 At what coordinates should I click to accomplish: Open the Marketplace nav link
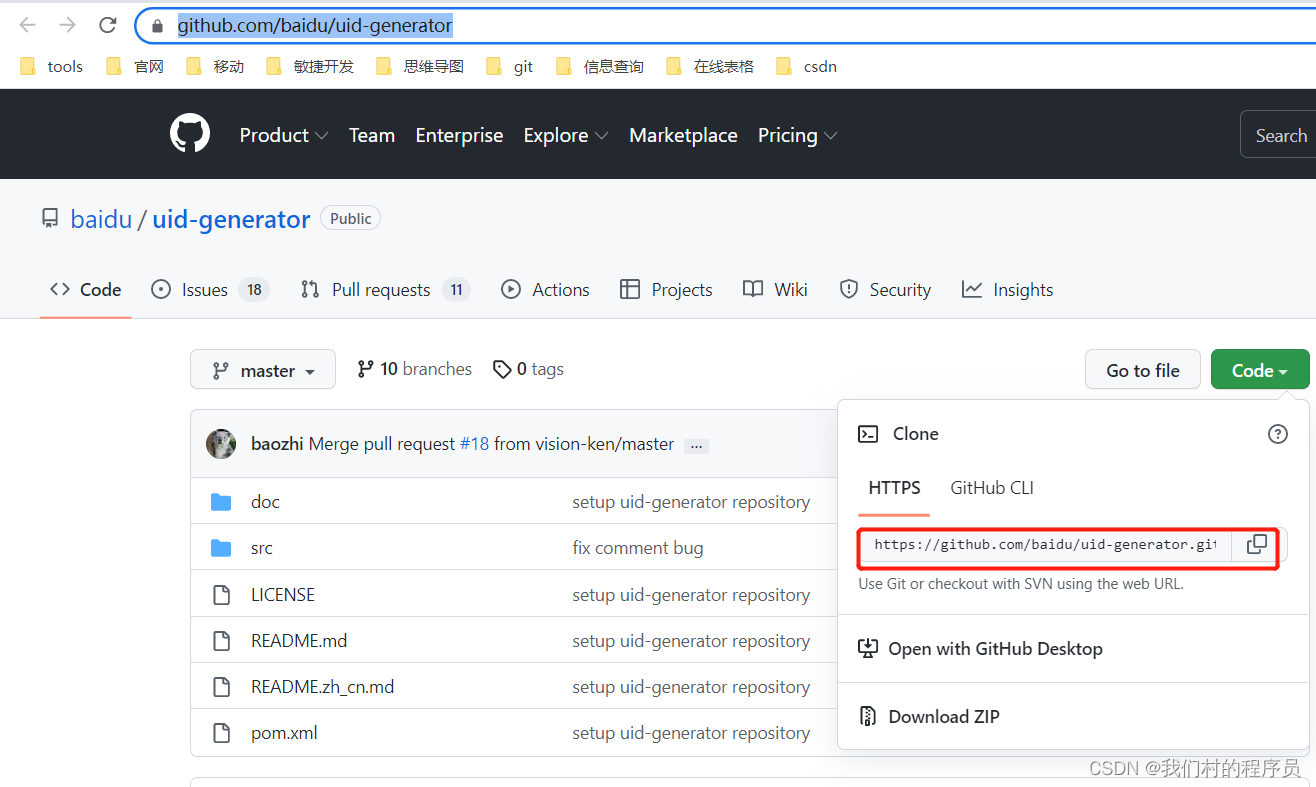(x=683, y=135)
